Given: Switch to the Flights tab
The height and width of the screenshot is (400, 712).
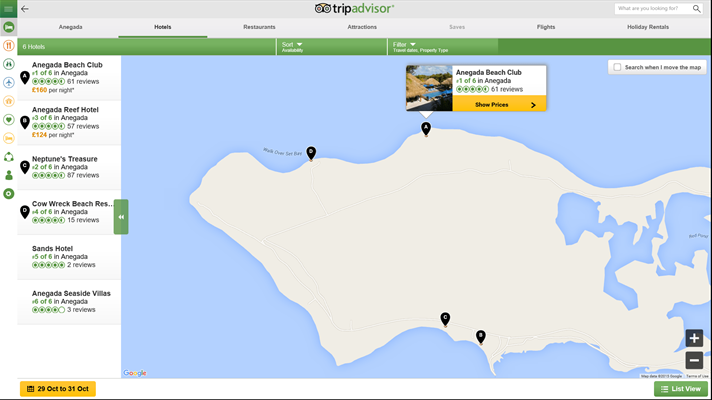Looking at the screenshot, I should (546, 27).
